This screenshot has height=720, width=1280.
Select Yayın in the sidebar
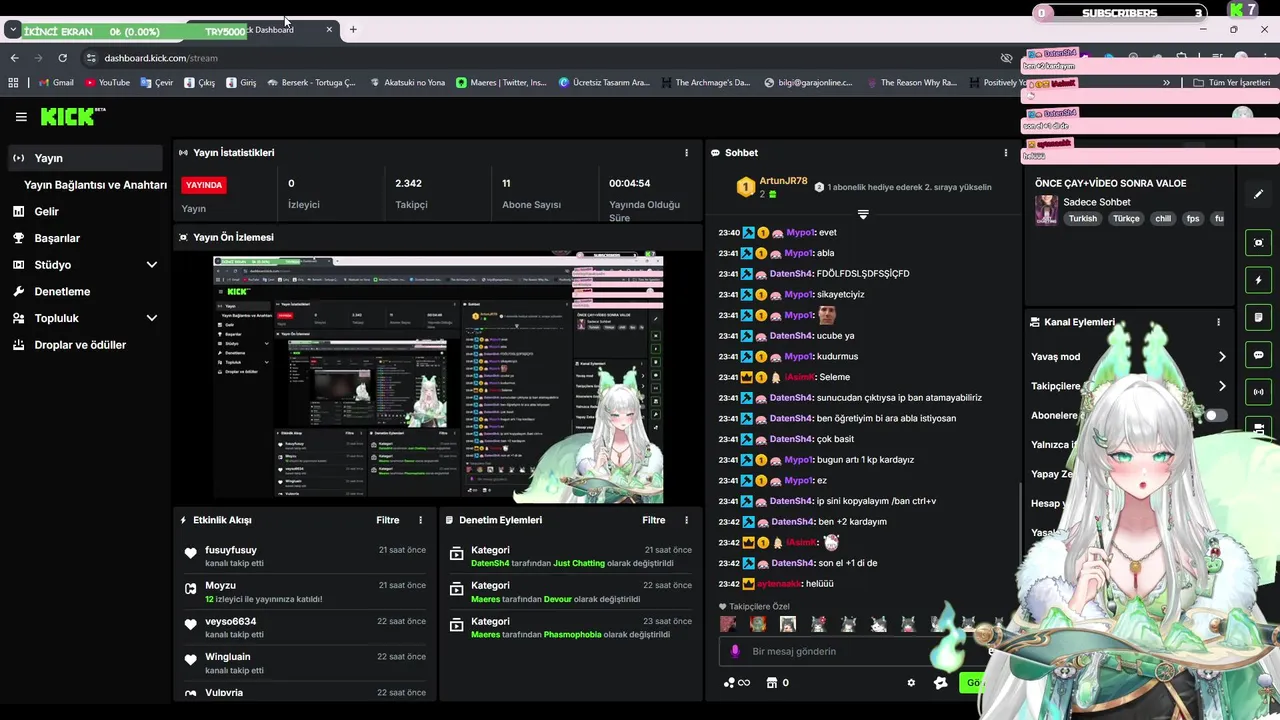(84, 158)
